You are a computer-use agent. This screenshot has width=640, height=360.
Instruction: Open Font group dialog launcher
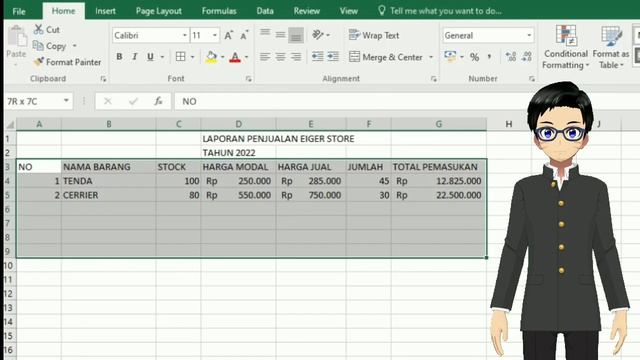tap(249, 79)
